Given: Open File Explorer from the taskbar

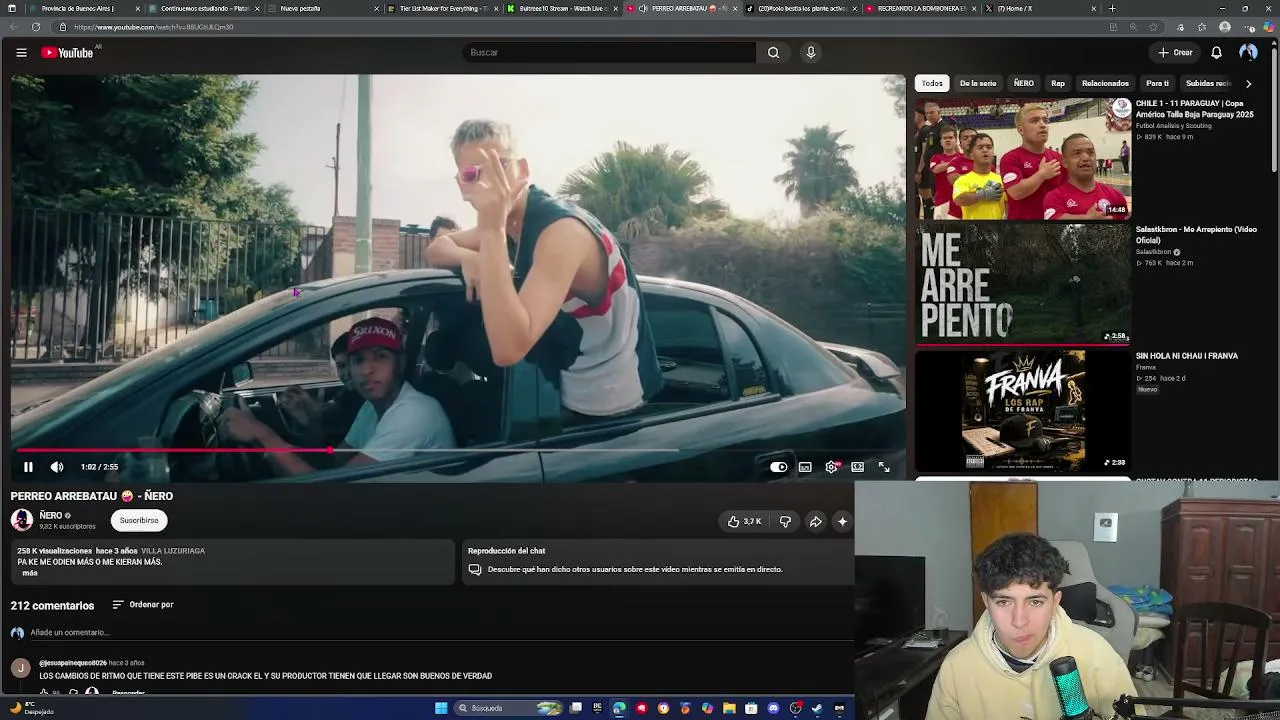Looking at the screenshot, I should point(729,708).
